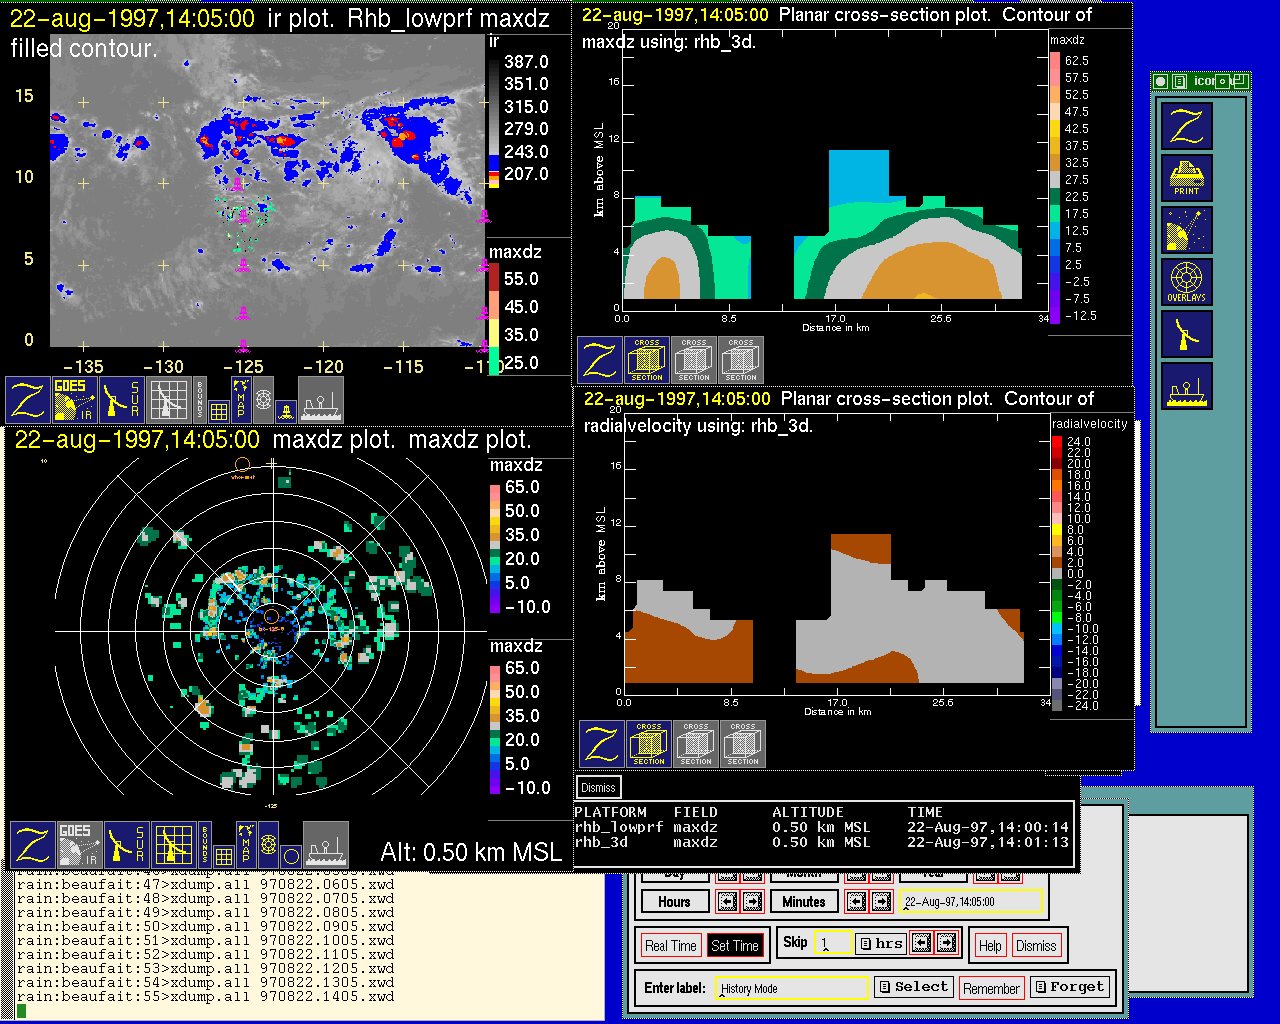
Task: Click the GOES IR satellite icon in the ir plot toolbar
Action: click(75, 399)
